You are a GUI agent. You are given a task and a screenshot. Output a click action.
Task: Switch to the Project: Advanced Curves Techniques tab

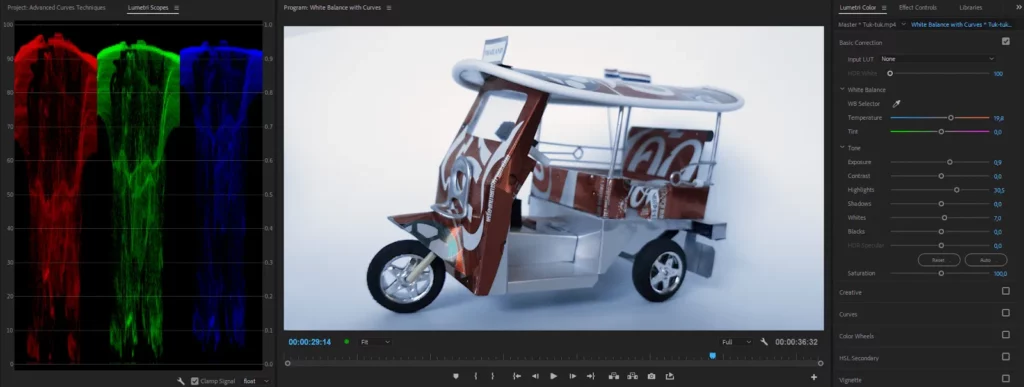pos(56,8)
